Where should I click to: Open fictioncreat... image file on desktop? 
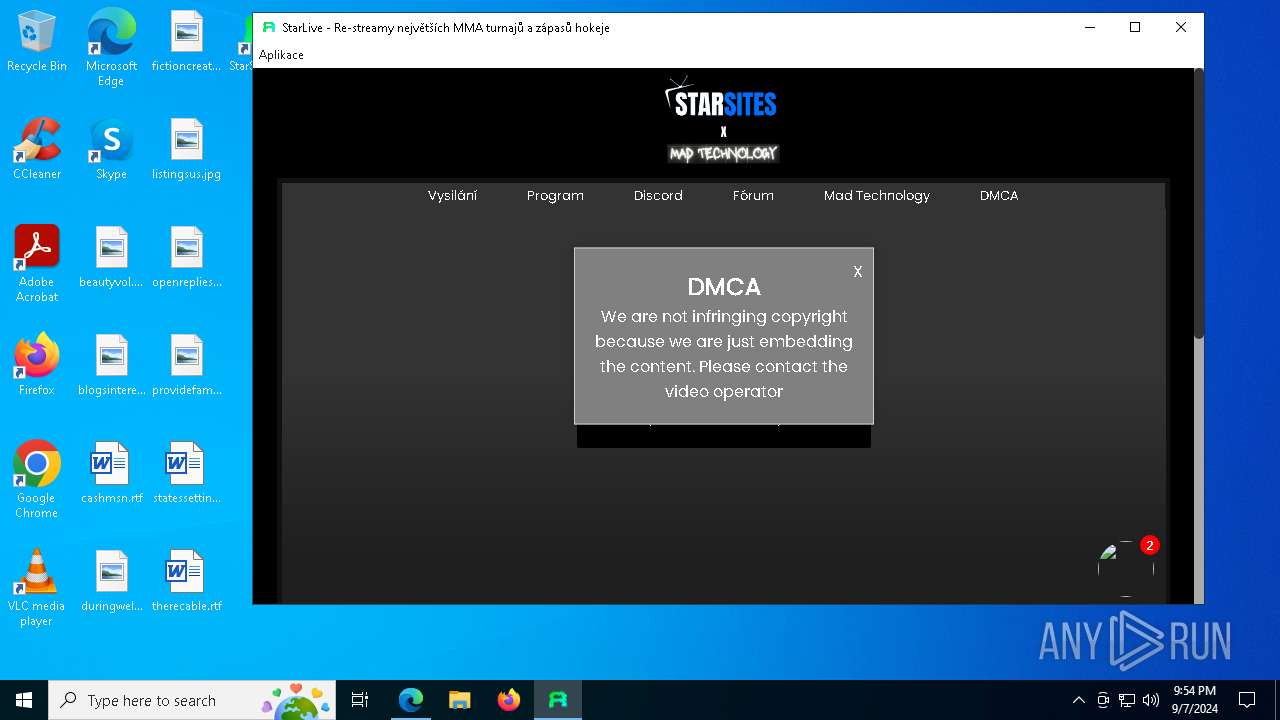(186, 42)
